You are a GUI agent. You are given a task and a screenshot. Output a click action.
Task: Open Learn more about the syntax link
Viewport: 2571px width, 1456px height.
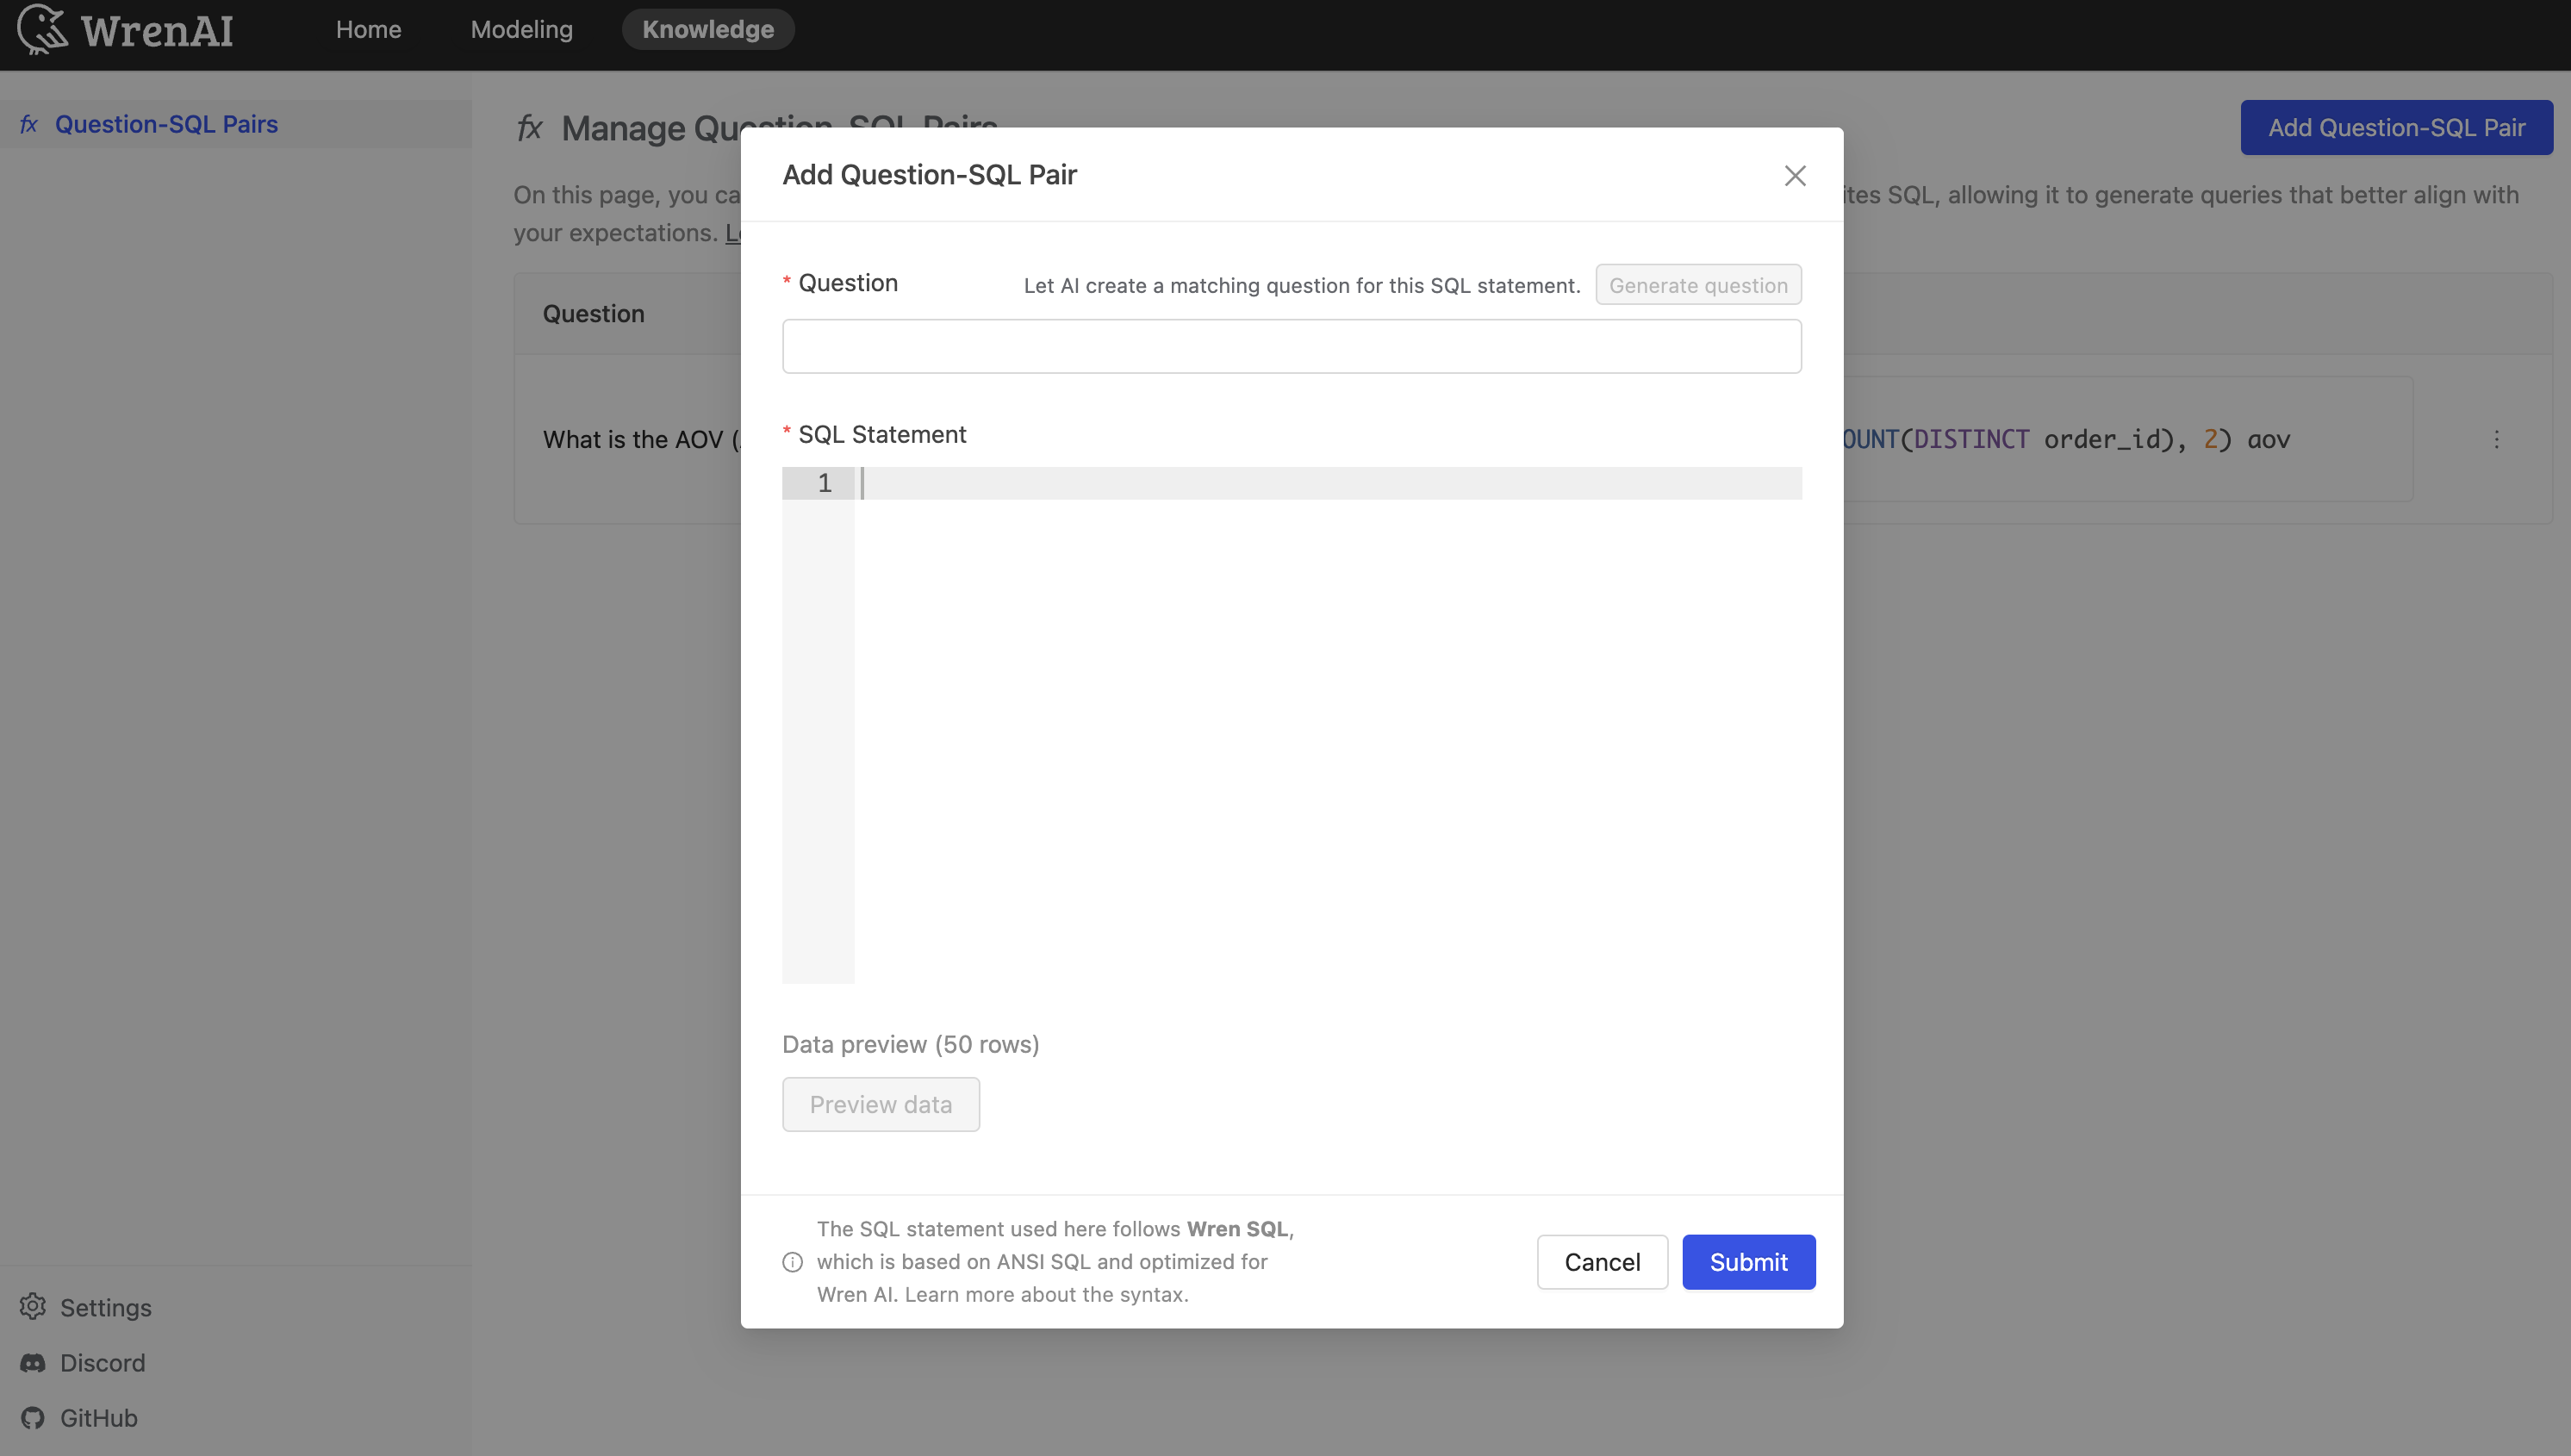(x=1046, y=1294)
